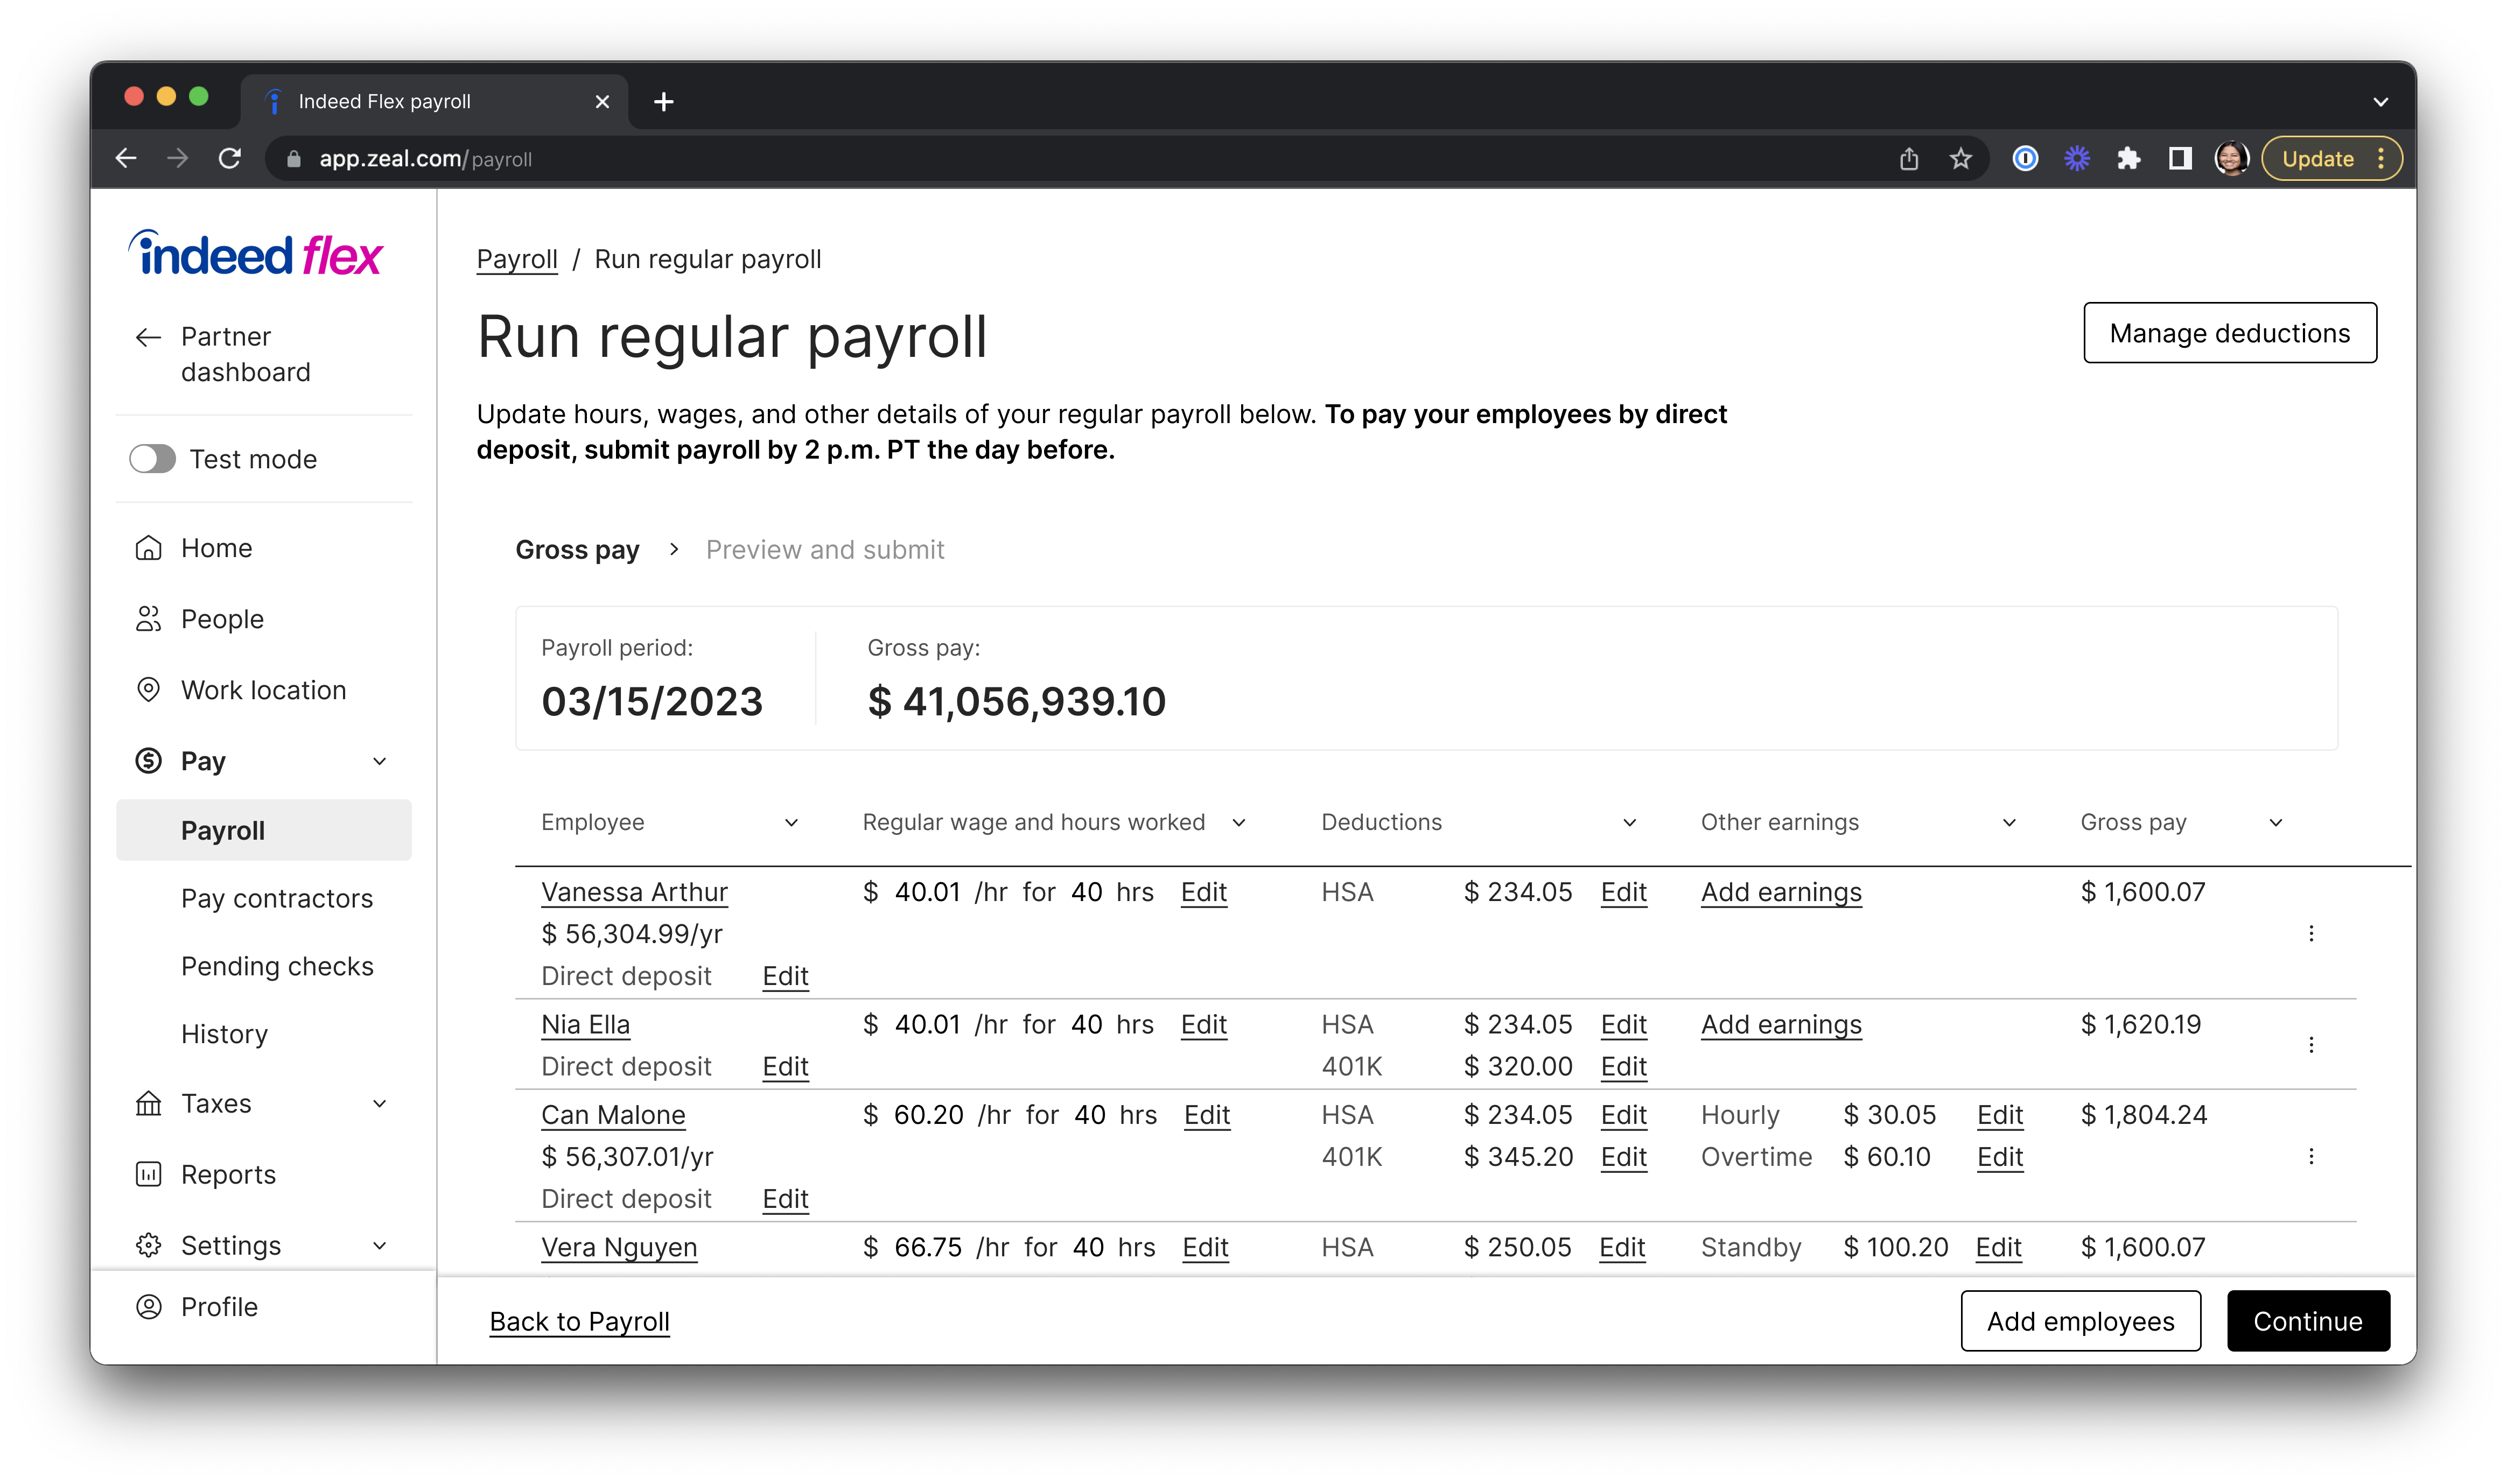
Task: Select Preview and submit step
Action: pos(825,550)
